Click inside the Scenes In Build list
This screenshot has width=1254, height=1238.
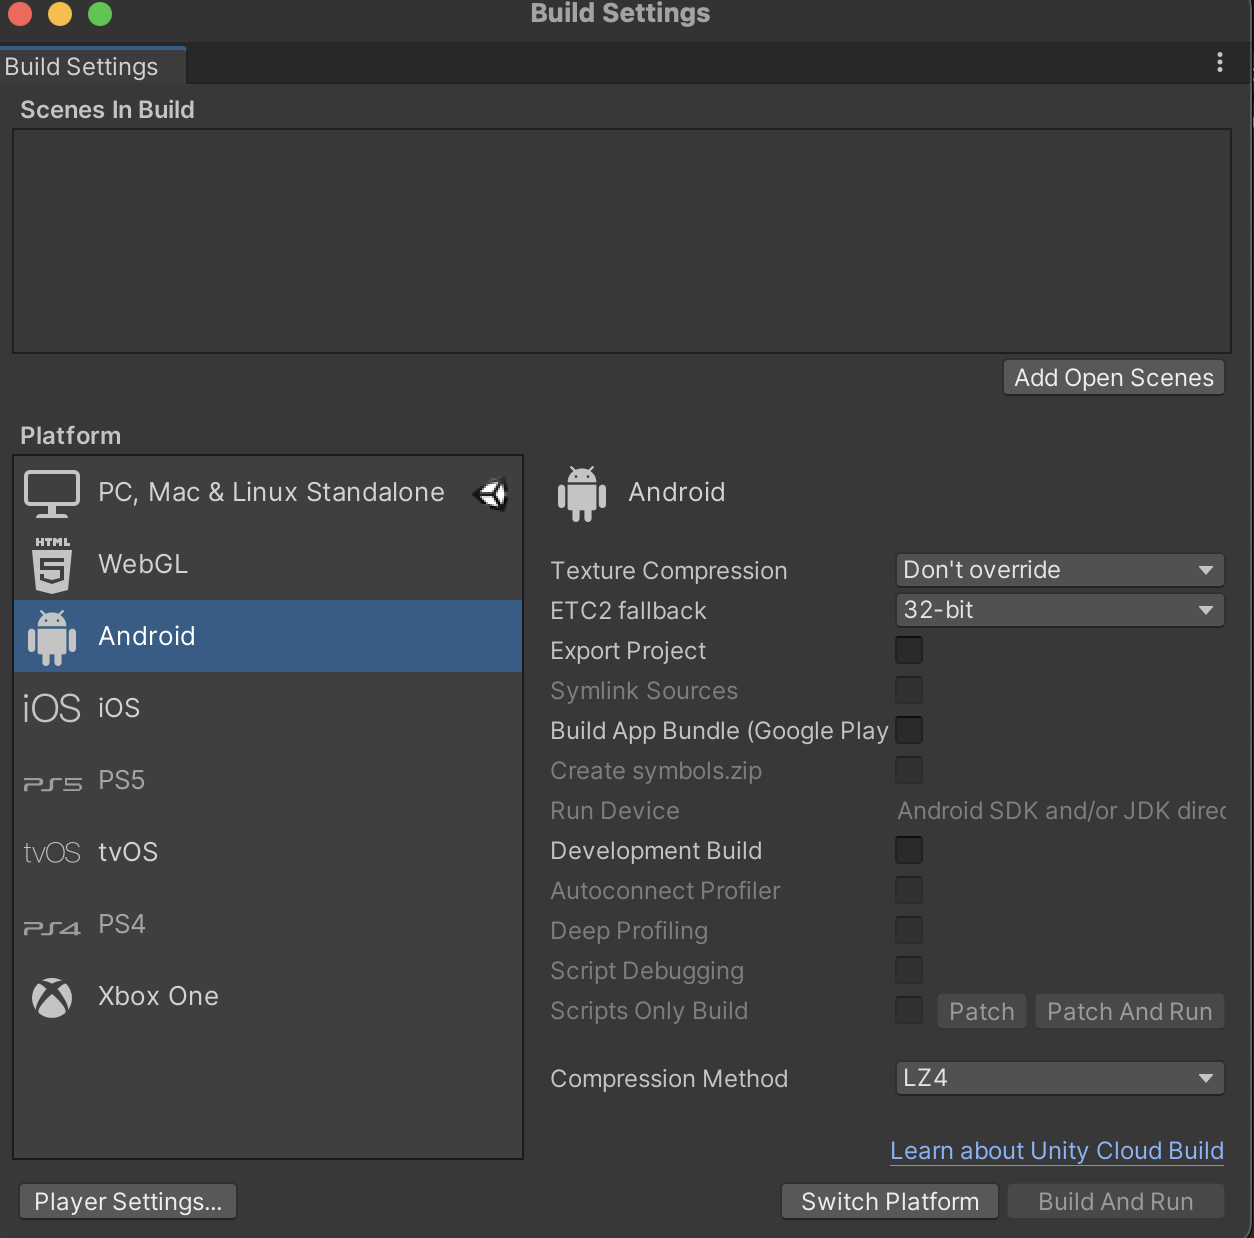tap(622, 241)
